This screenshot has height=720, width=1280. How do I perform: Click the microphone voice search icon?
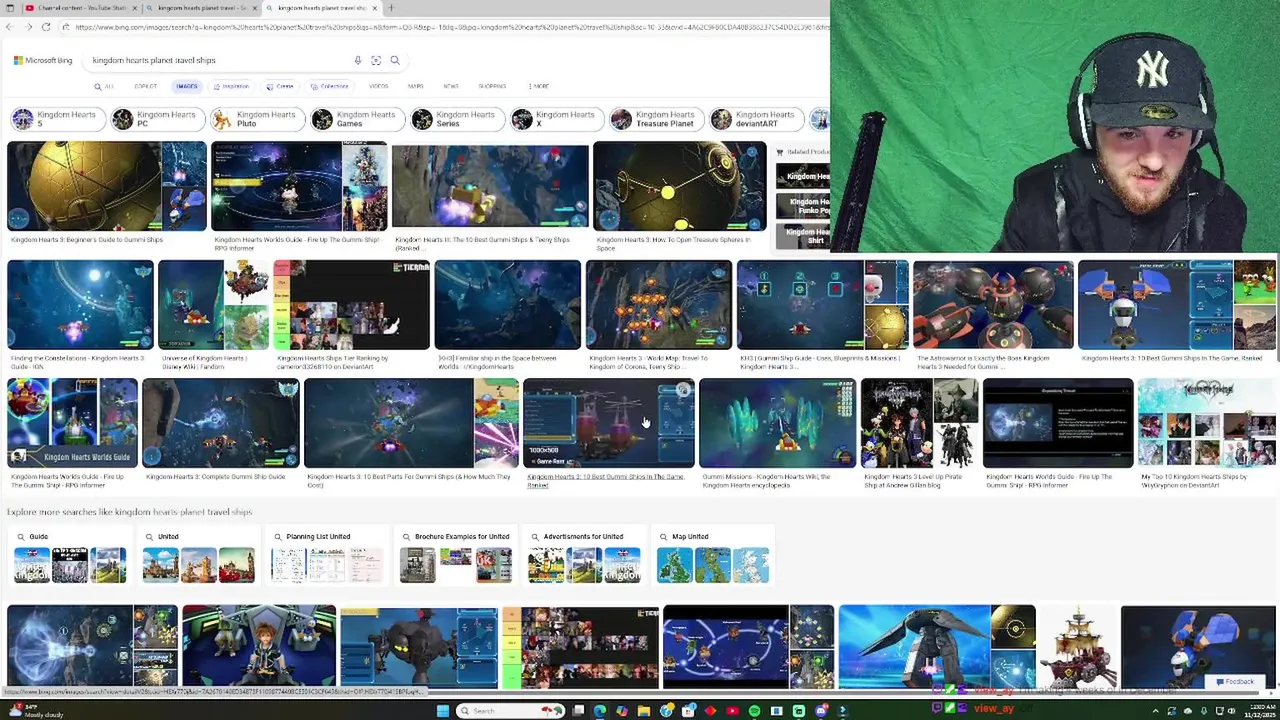357,60
